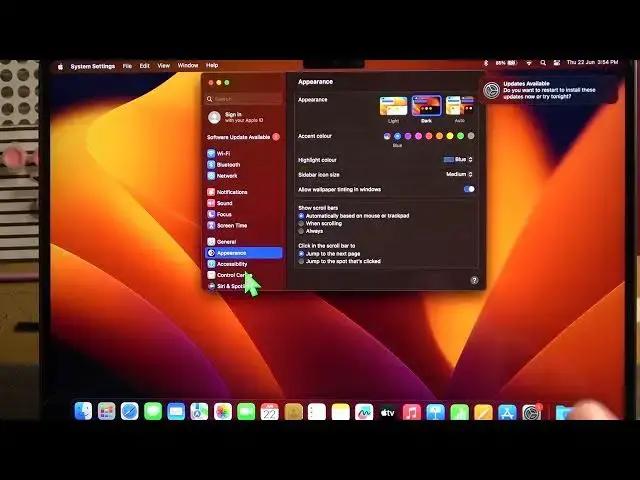The image size is (640, 480).
Task: Open the Edit menu
Action: point(144,66)
